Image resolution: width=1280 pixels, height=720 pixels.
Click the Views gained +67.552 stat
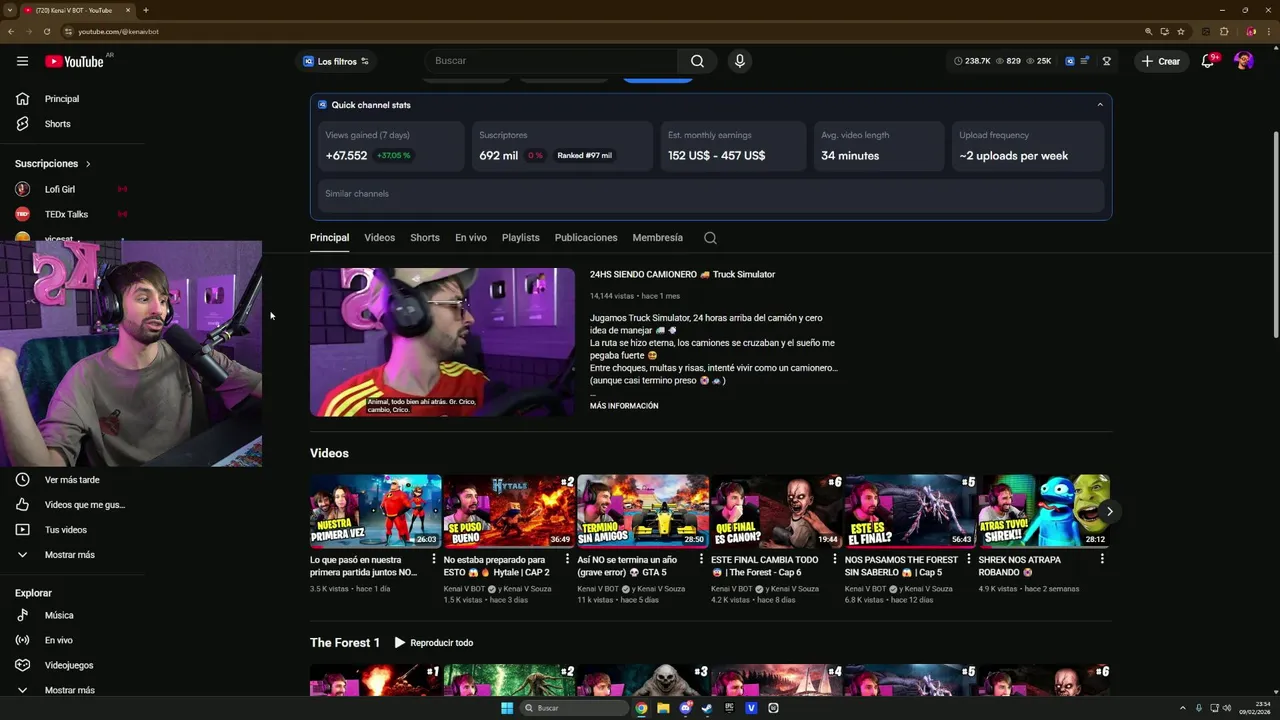click(391, 146)
